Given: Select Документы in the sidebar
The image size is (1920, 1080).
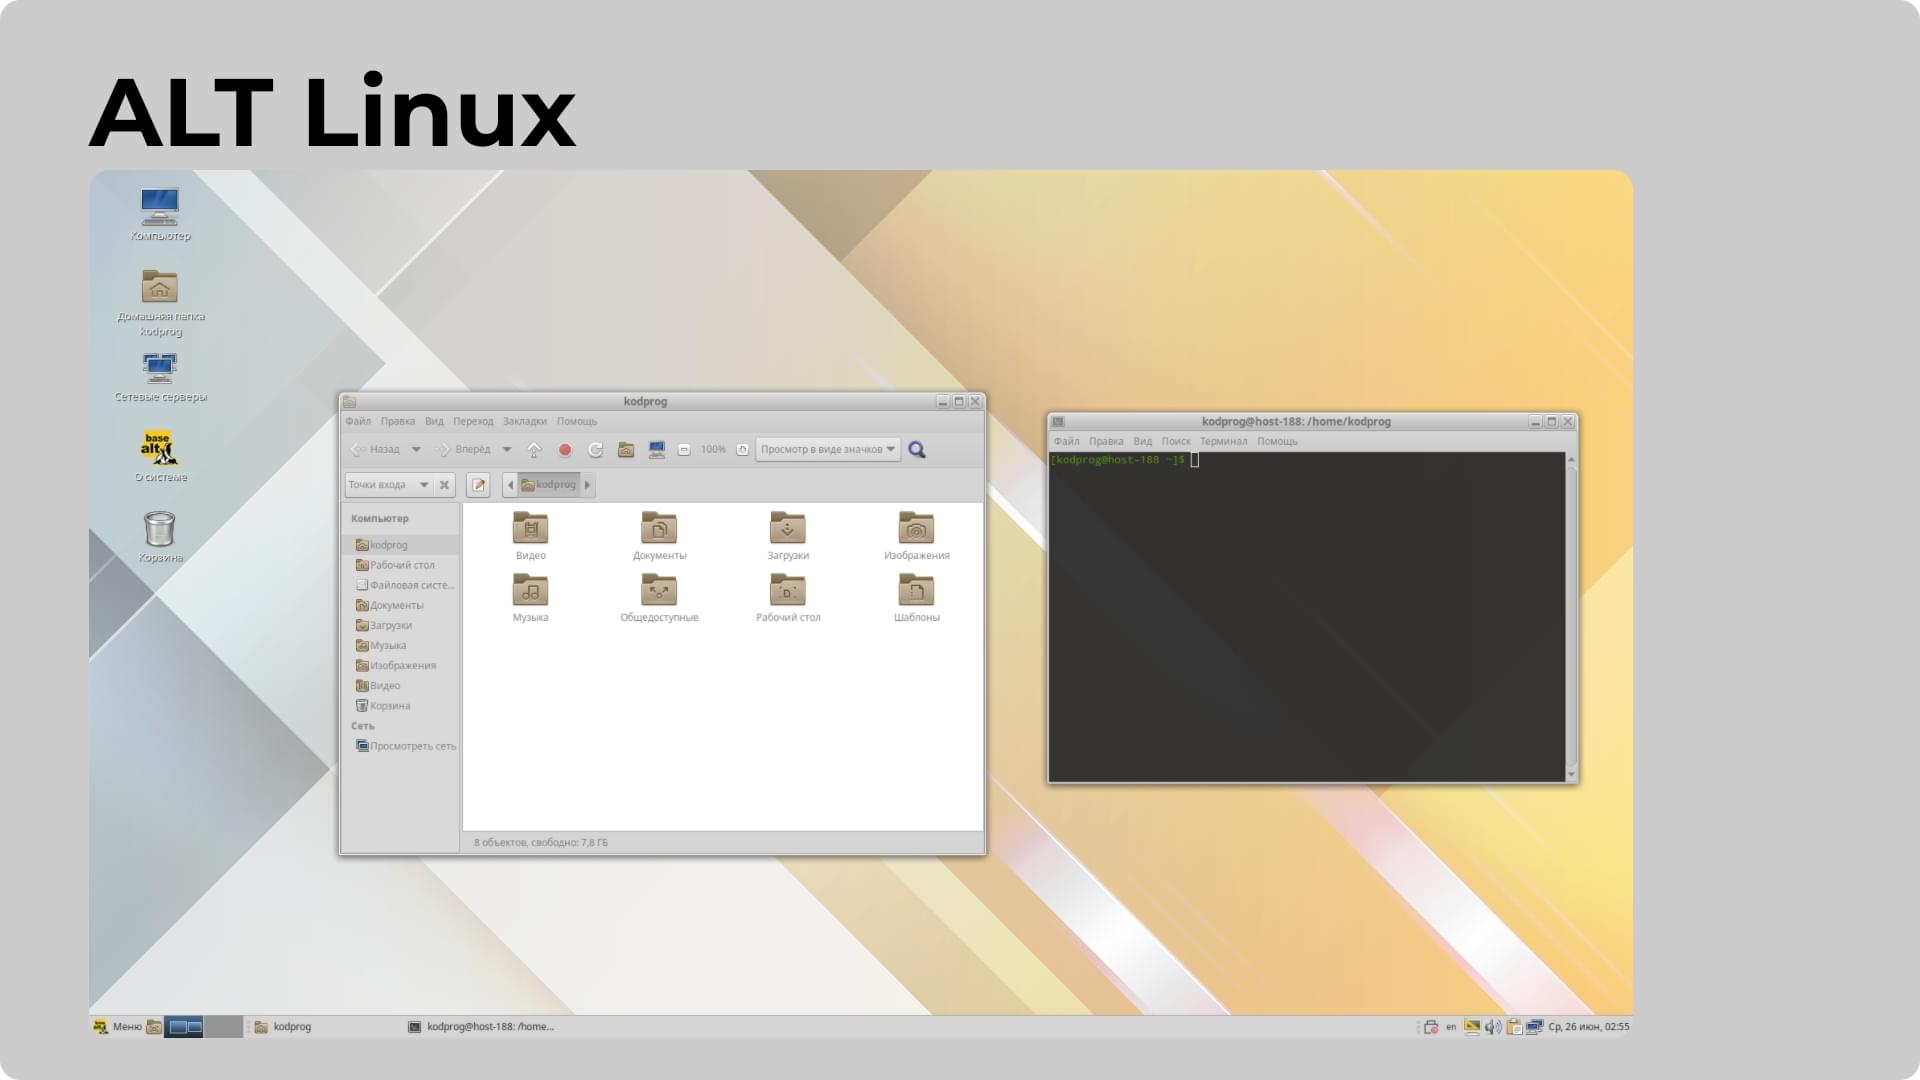Looking at the screenshot, I should point(400,605).
